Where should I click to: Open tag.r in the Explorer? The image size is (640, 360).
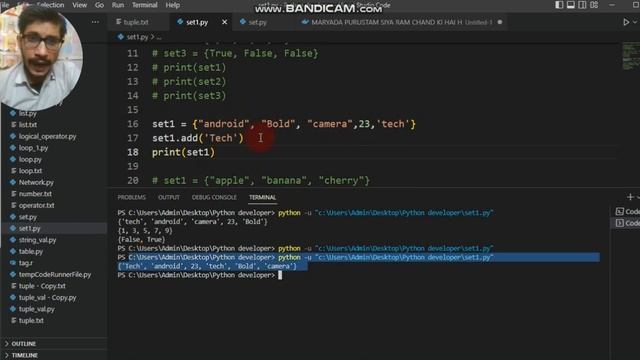[x=25, y=263]
